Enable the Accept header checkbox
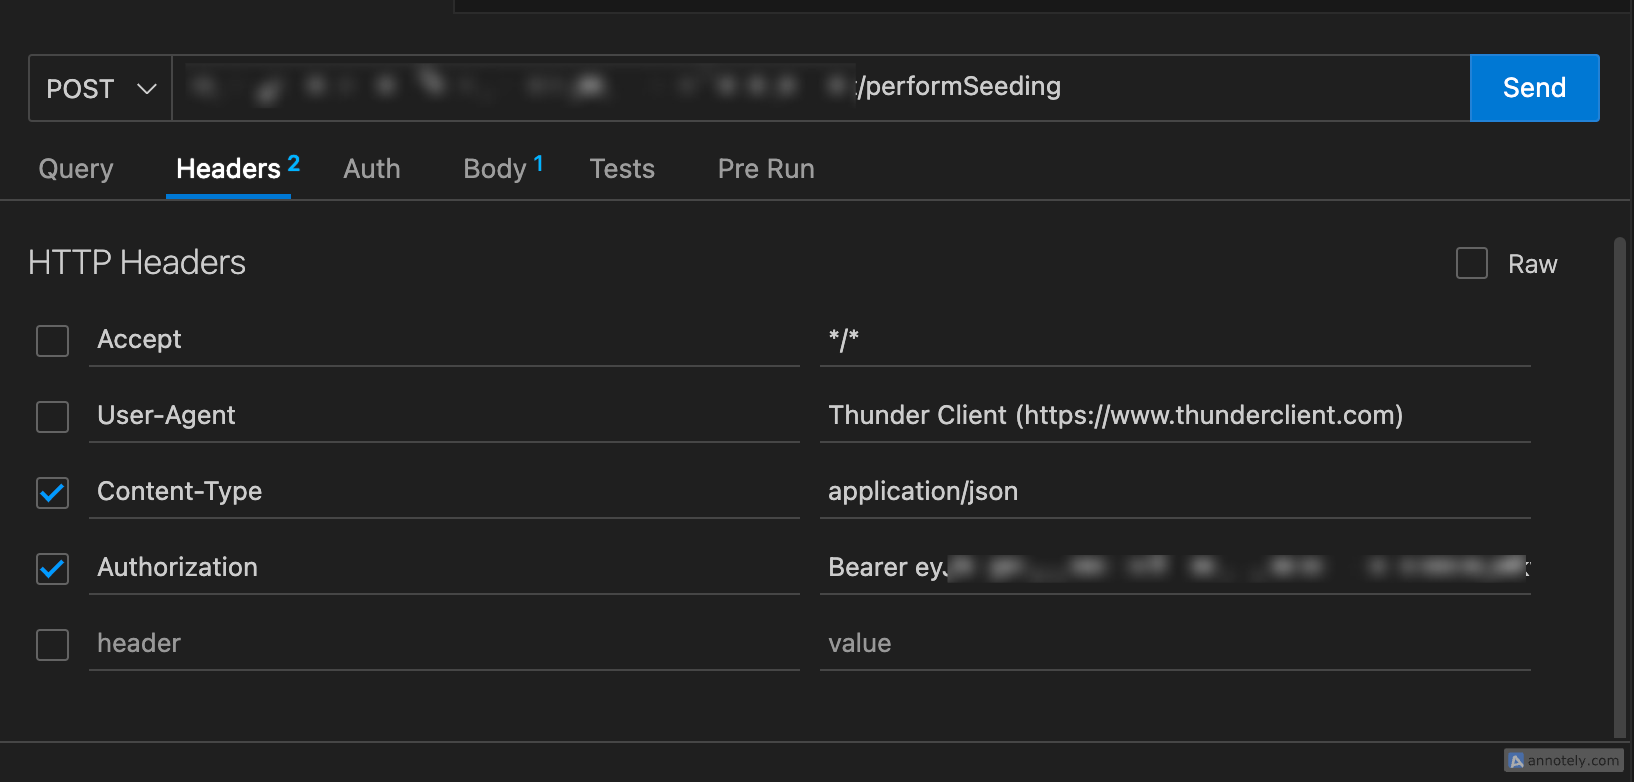The width and height of the screenshot is (1634, 782). coord(53,341)
